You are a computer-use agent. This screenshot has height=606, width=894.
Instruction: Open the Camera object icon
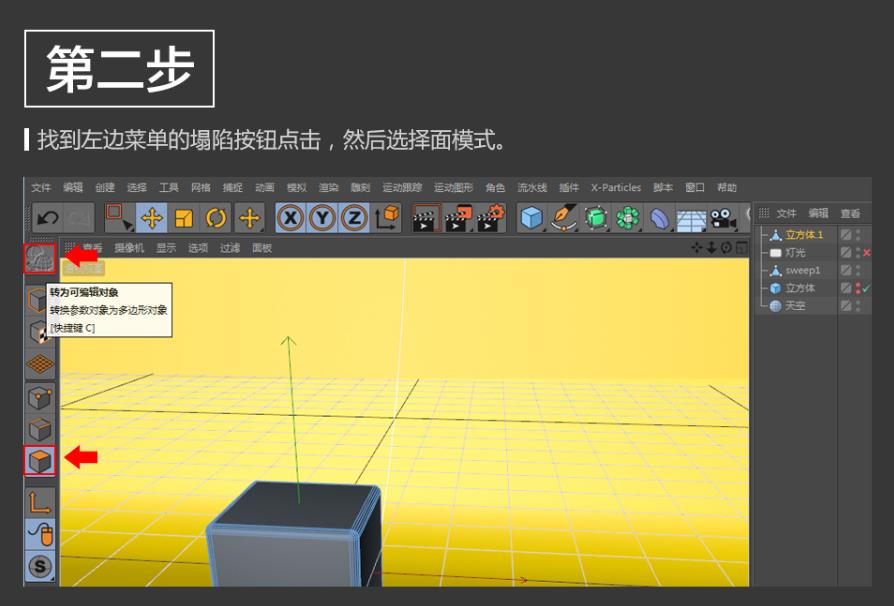coord(723,217)
